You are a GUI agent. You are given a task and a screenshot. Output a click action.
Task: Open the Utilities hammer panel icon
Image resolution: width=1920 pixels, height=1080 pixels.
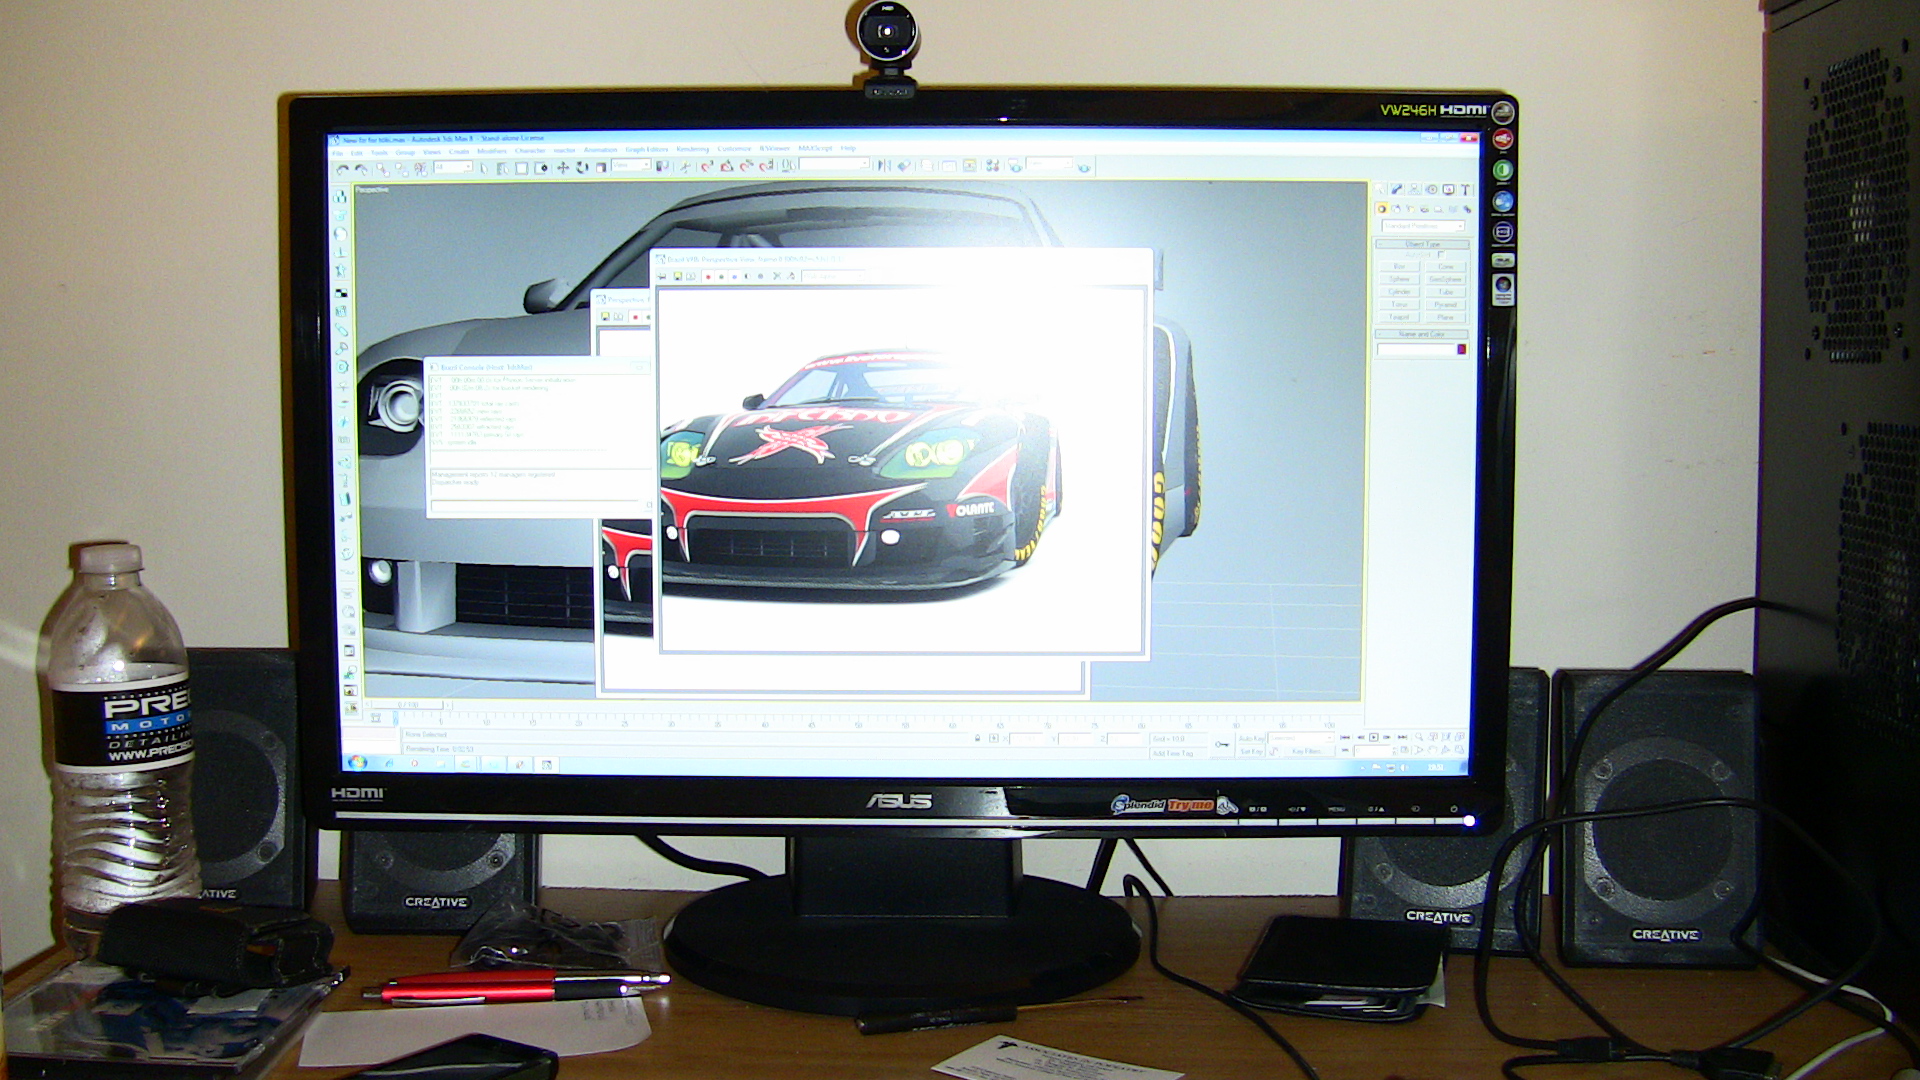coord(1465,189)
